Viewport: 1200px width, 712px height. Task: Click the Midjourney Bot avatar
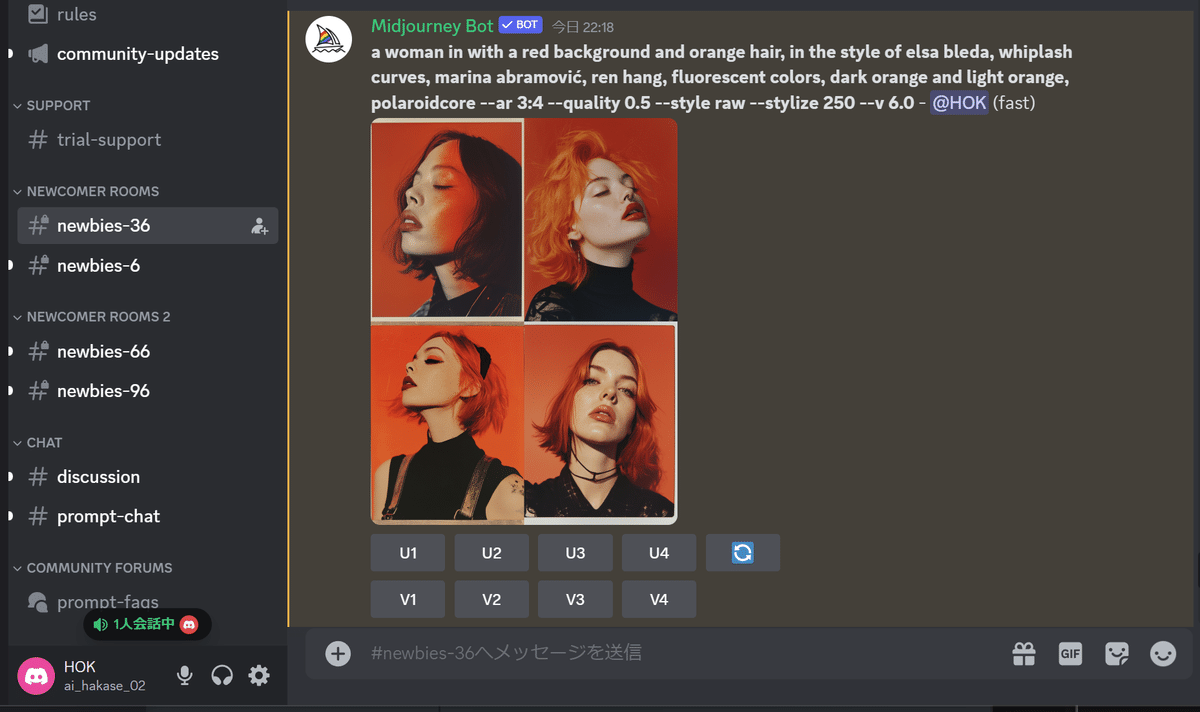(x=328, y=39)
